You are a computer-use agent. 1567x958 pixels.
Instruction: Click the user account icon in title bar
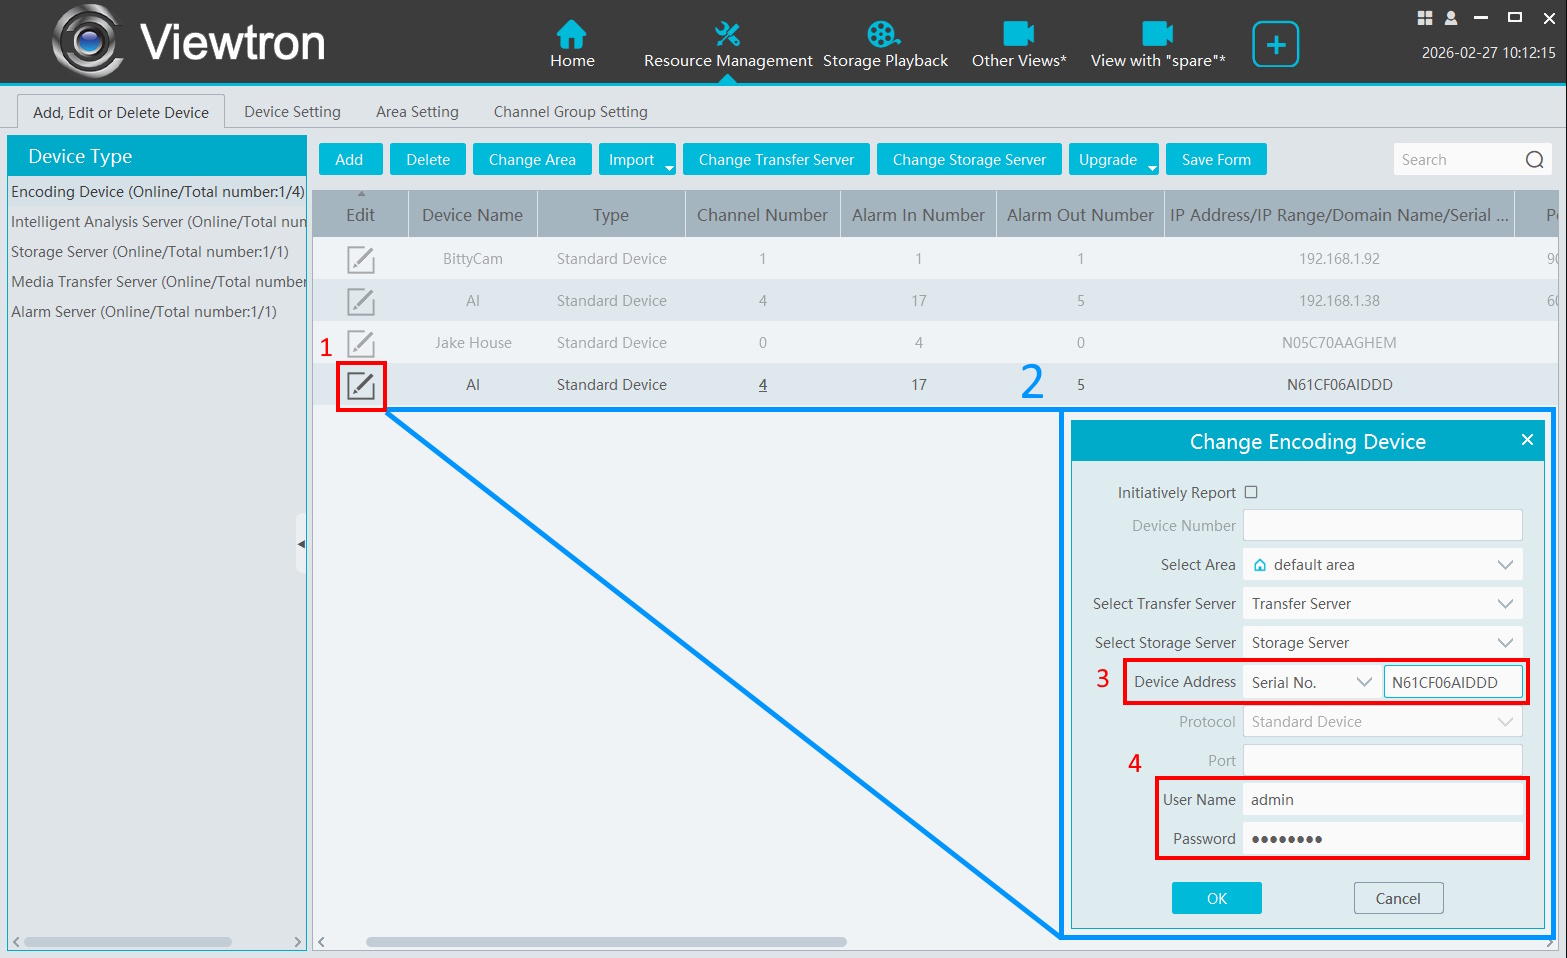tap(1451, 18)
